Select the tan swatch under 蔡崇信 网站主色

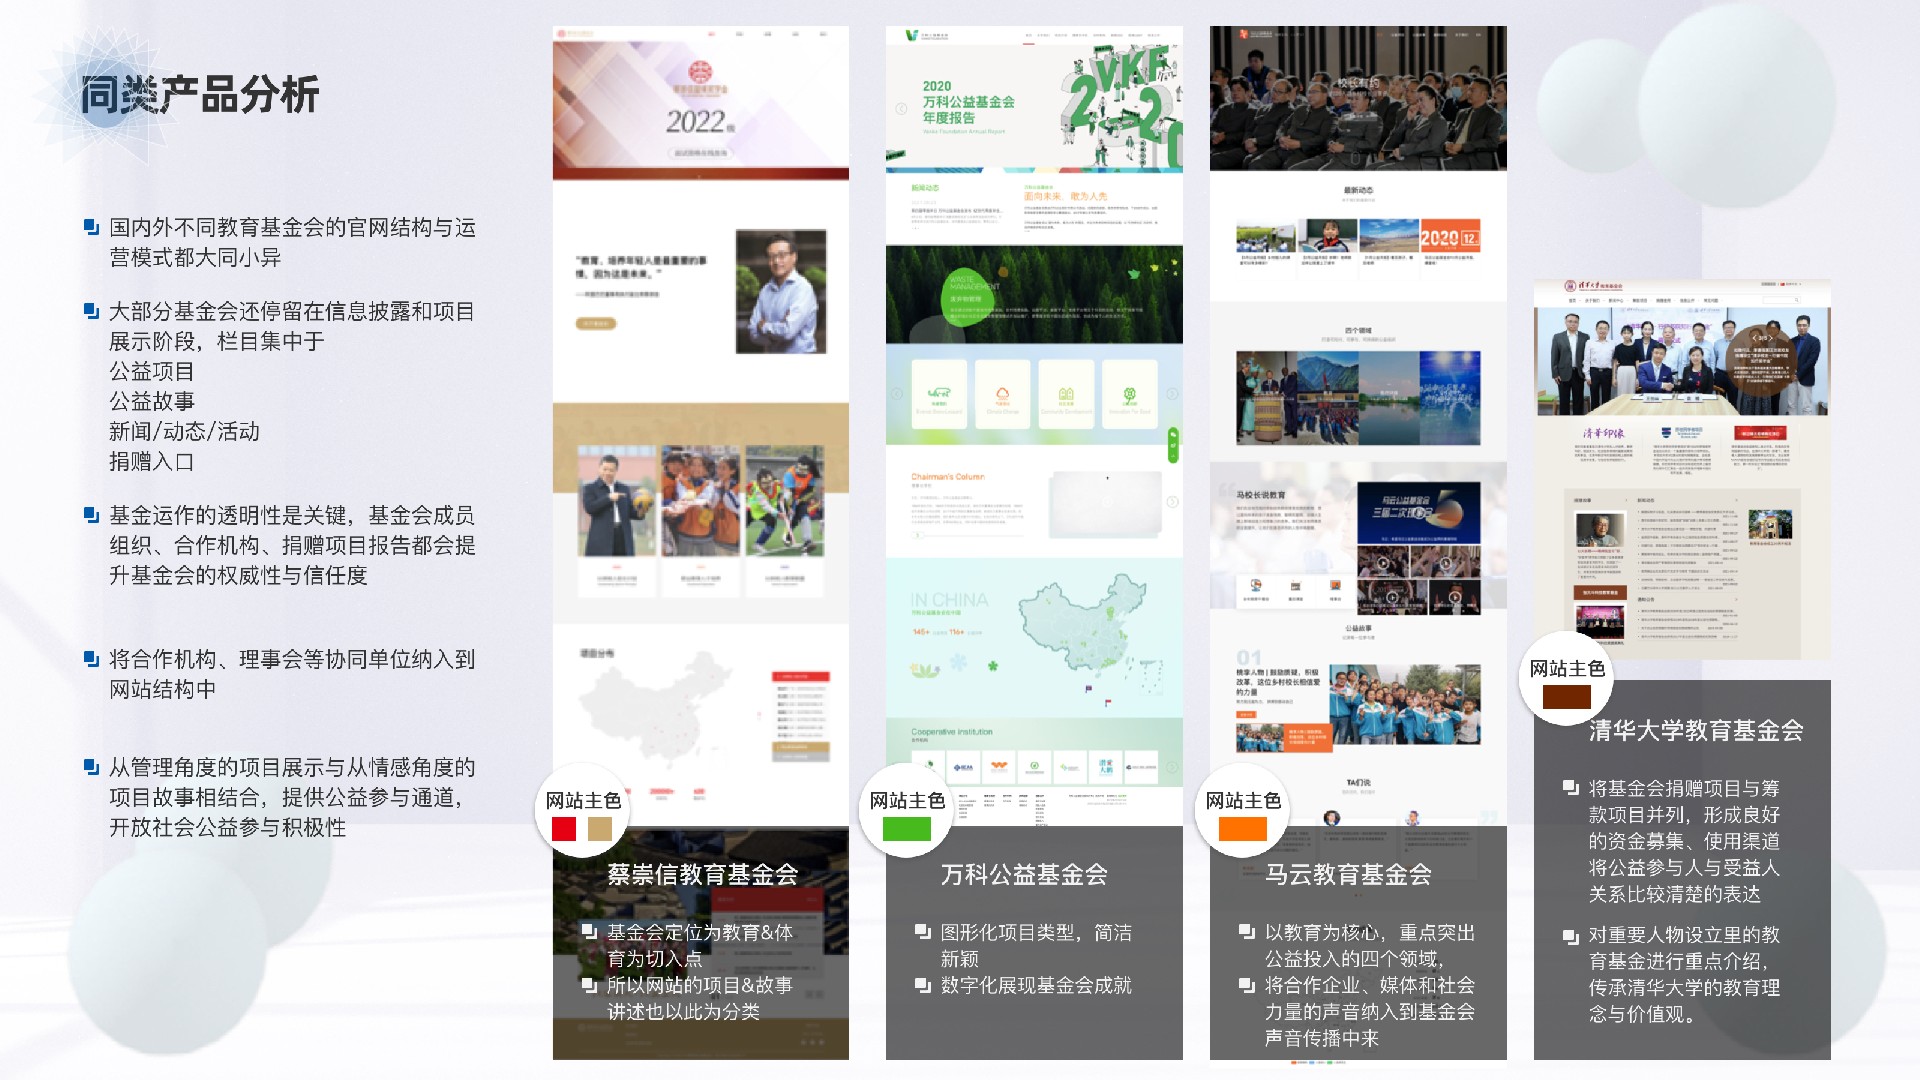click(600, 829)
